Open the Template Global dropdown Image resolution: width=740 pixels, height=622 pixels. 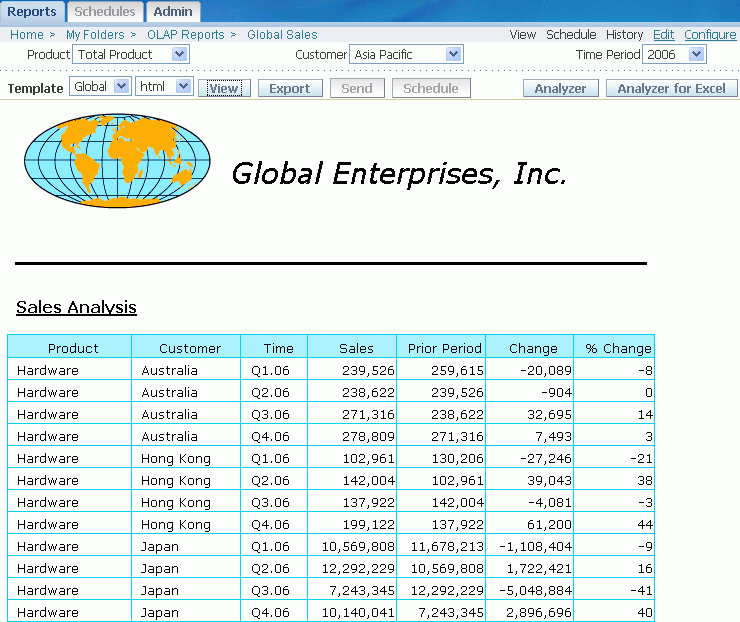pyautogui.click(x=100, y=86)
